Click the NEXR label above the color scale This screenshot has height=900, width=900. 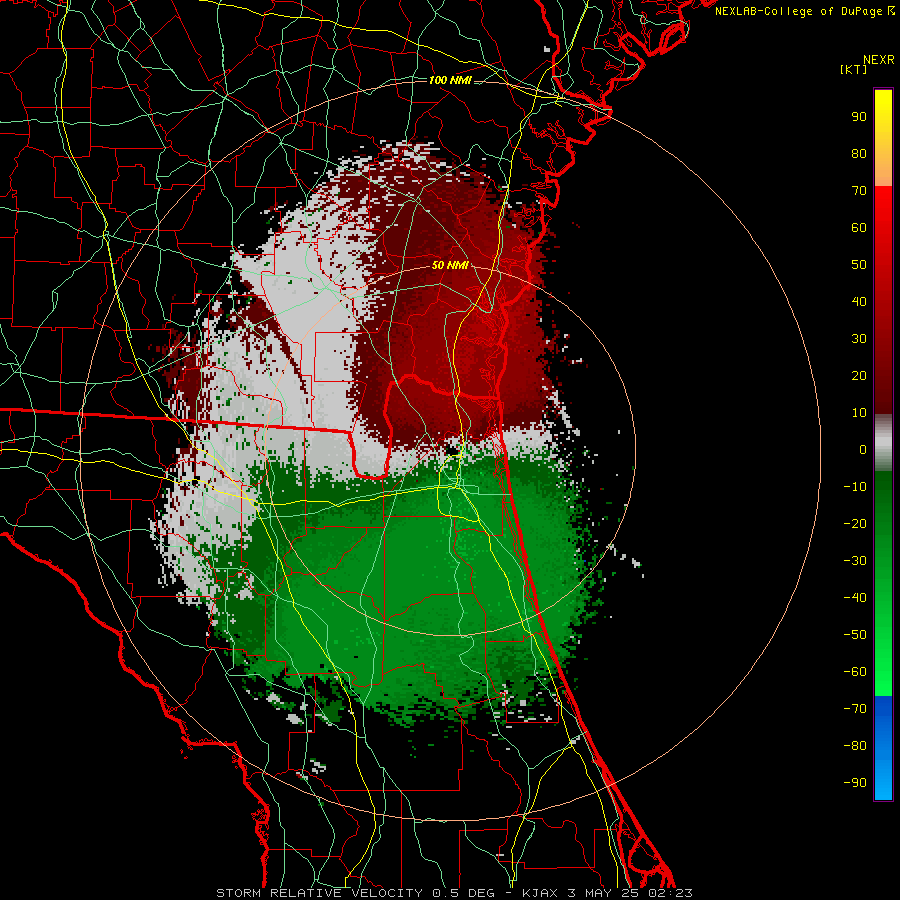(x=879, y=60)
